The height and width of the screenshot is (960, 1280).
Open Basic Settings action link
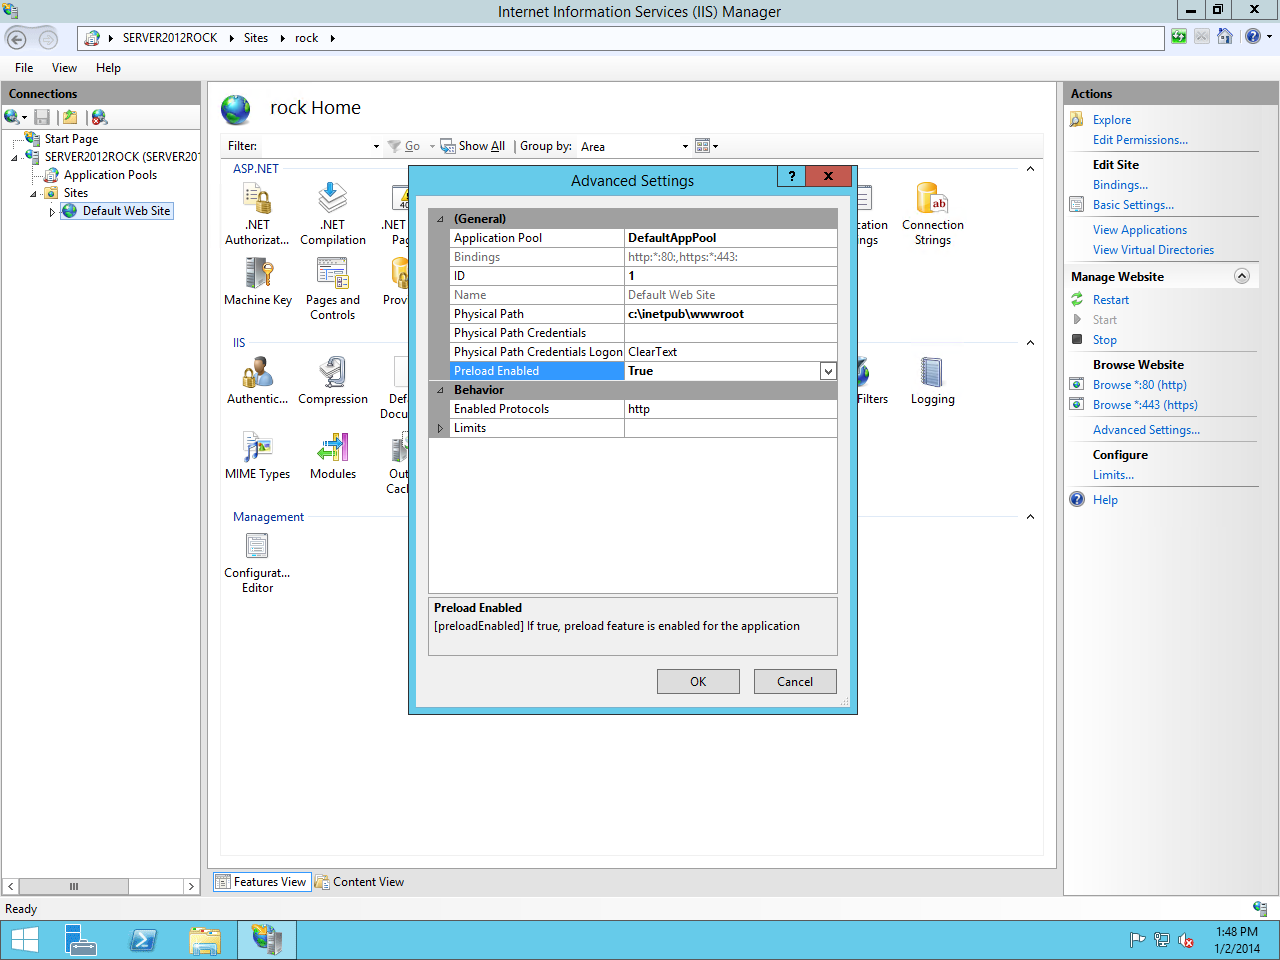[x=1133, y=205]
